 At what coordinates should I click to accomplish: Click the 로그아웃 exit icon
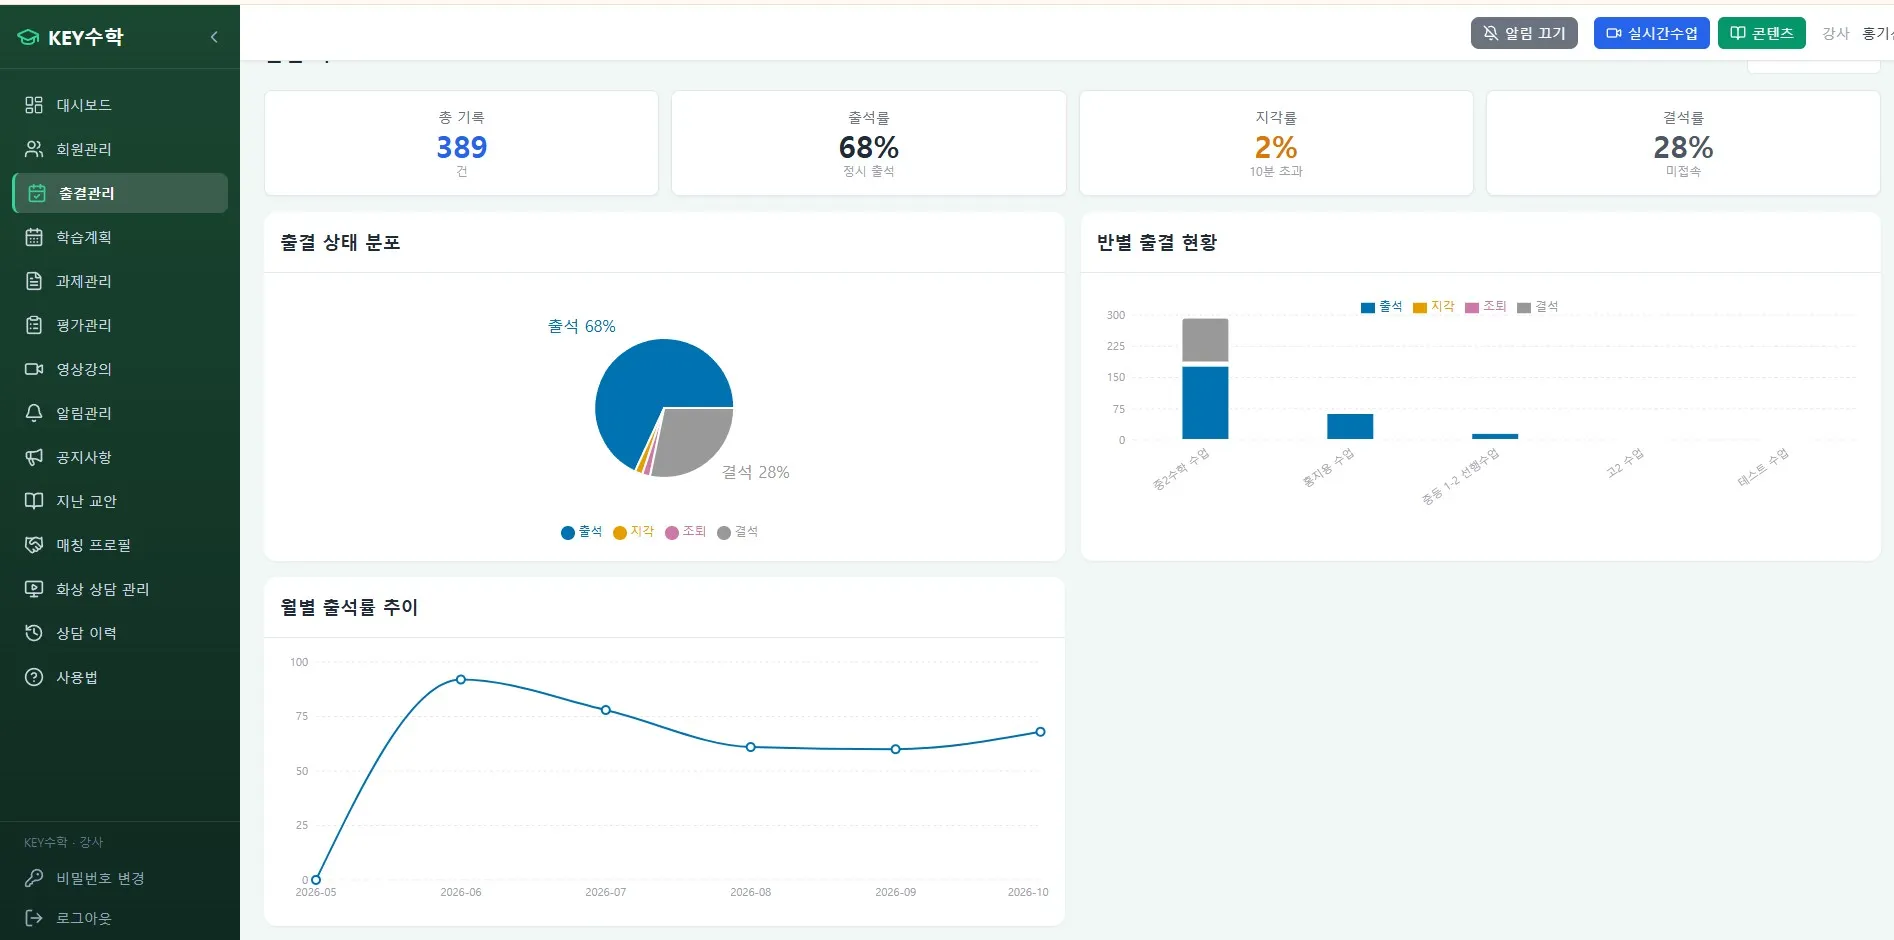[34, 918]
